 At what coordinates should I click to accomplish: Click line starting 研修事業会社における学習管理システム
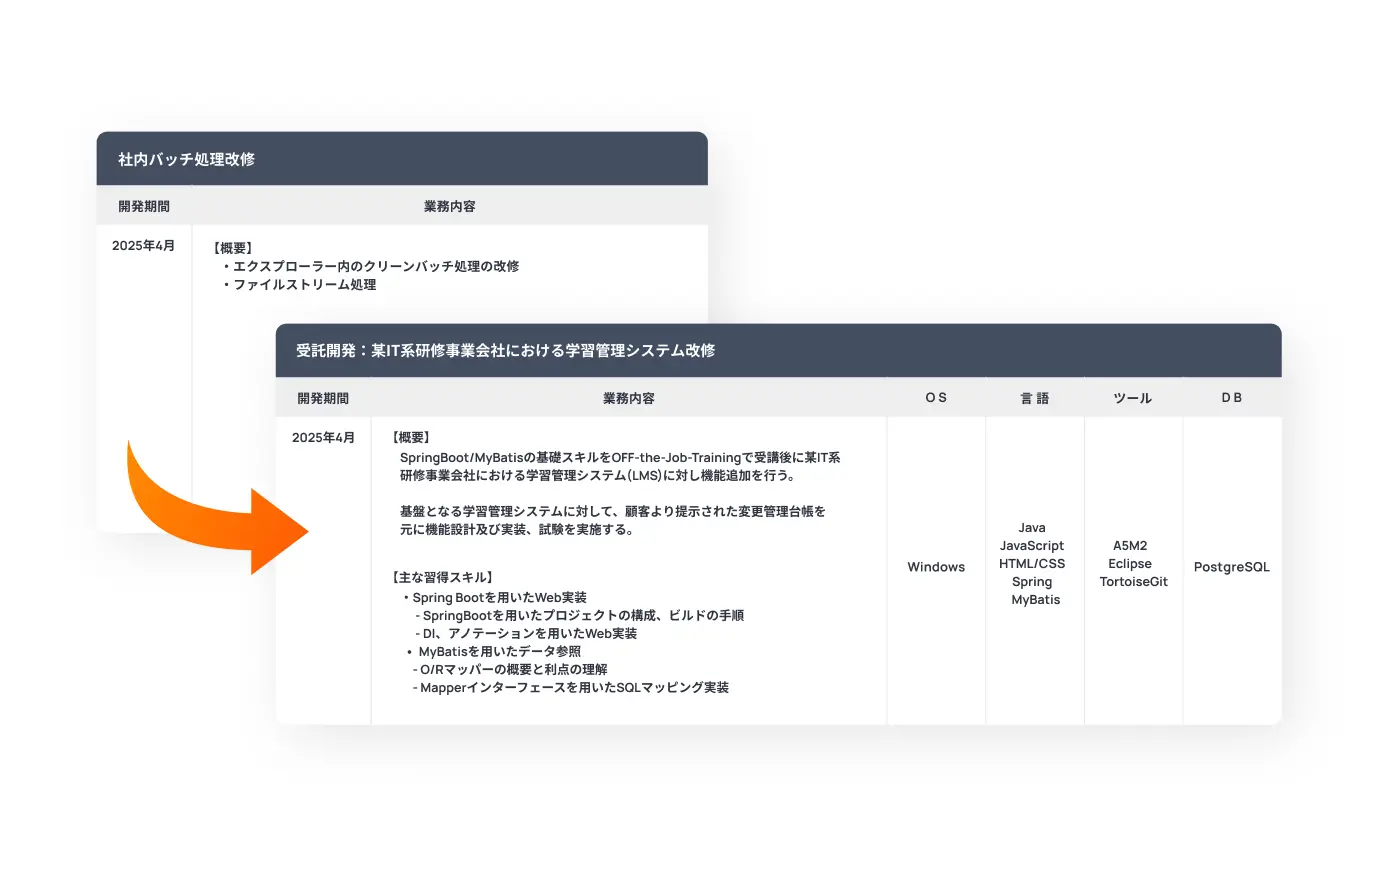point(598,475)
